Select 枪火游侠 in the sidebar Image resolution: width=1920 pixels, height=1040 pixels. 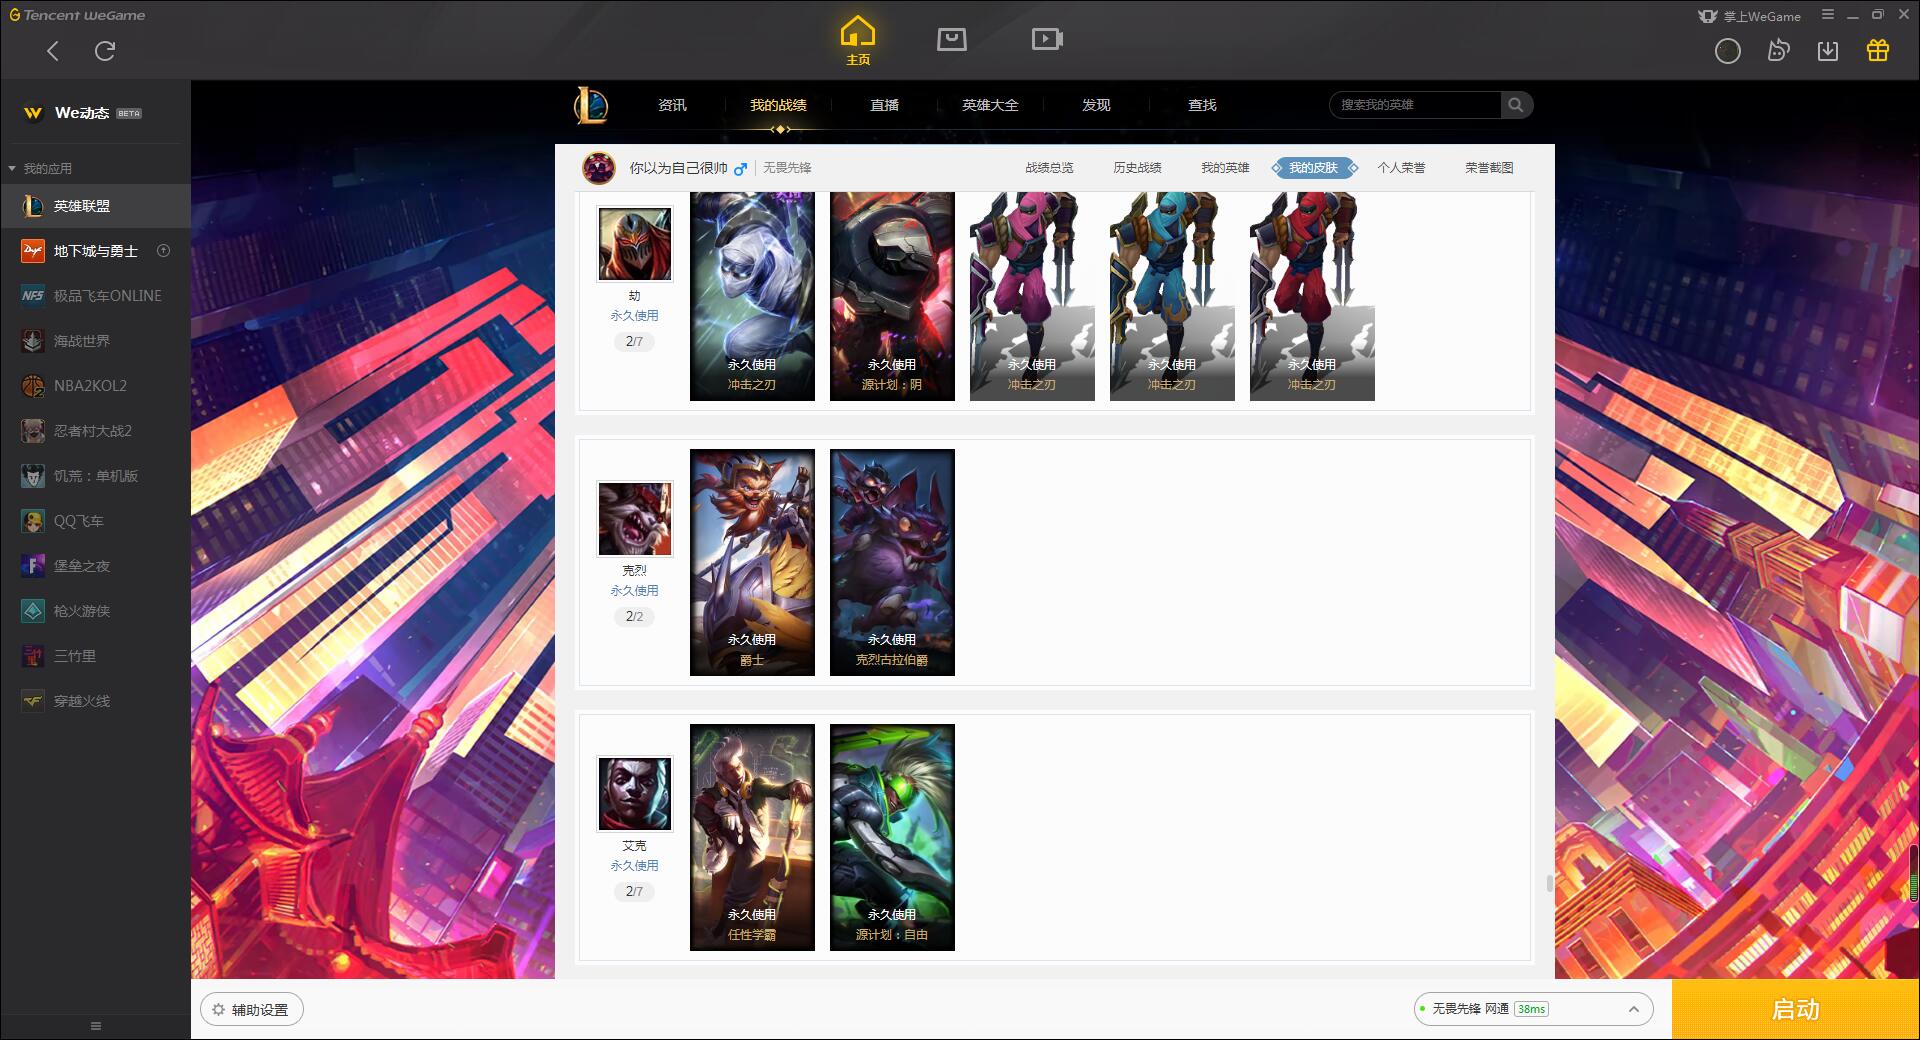click(x=95, y=611)
